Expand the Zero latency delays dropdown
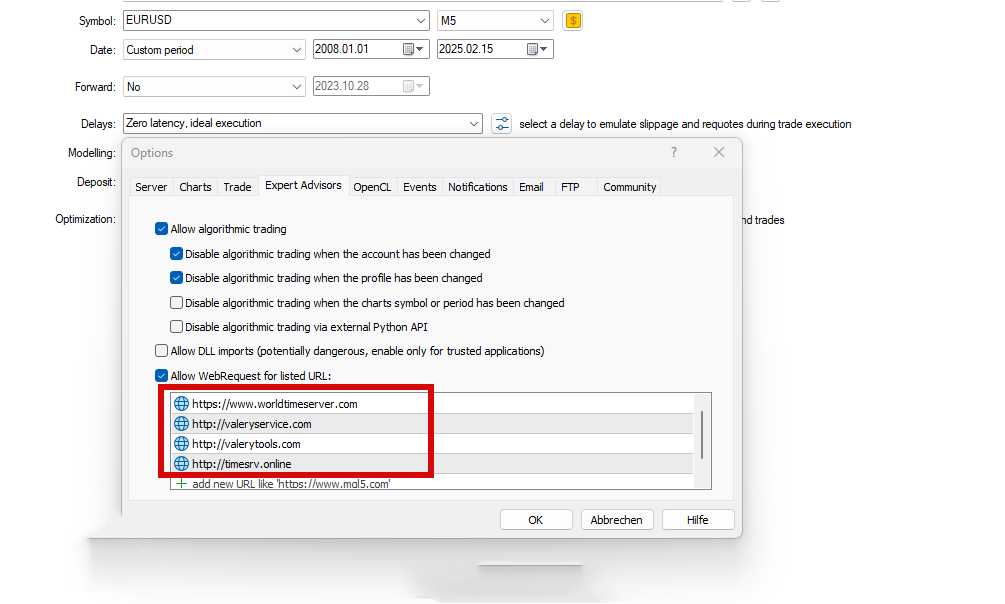This screenshot has height=604, width=1005. (x=474, y=124)
